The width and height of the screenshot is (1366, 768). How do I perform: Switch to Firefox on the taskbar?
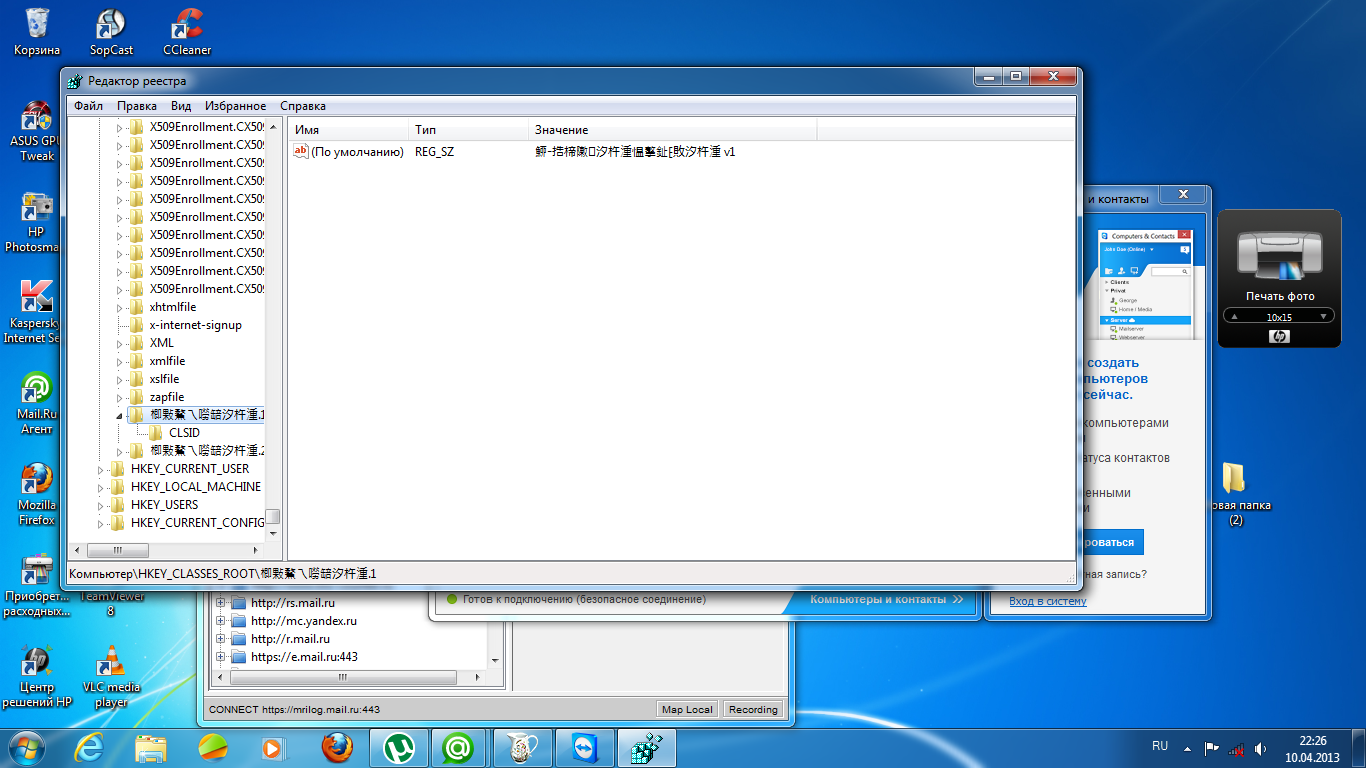pos(338,747)
